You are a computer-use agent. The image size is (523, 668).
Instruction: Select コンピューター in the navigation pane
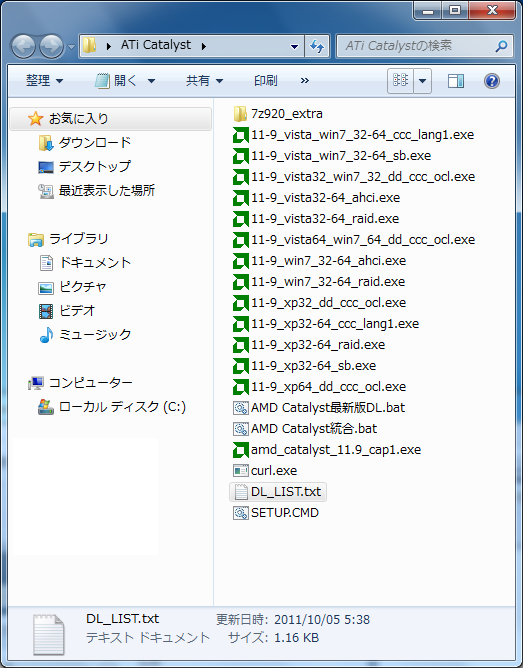91,383
